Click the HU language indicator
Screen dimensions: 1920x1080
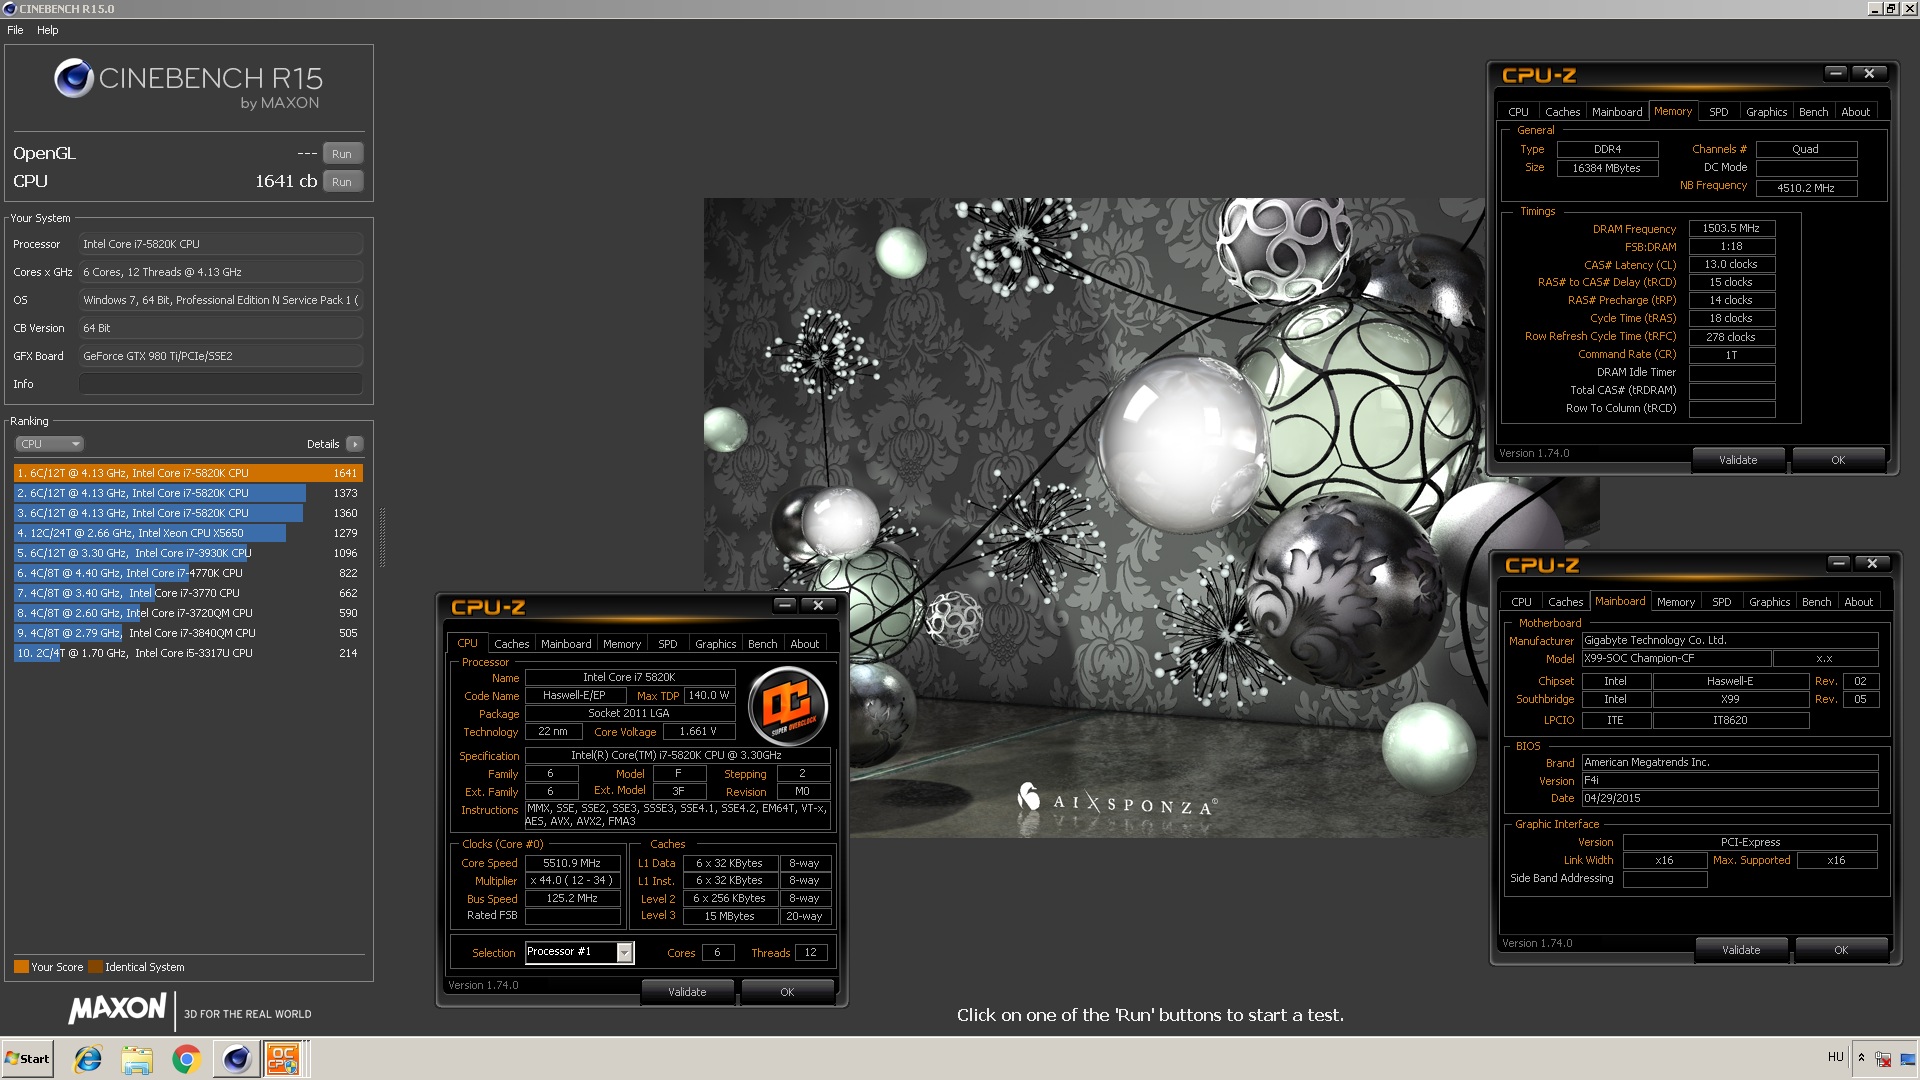[x=1835, y=1057]
